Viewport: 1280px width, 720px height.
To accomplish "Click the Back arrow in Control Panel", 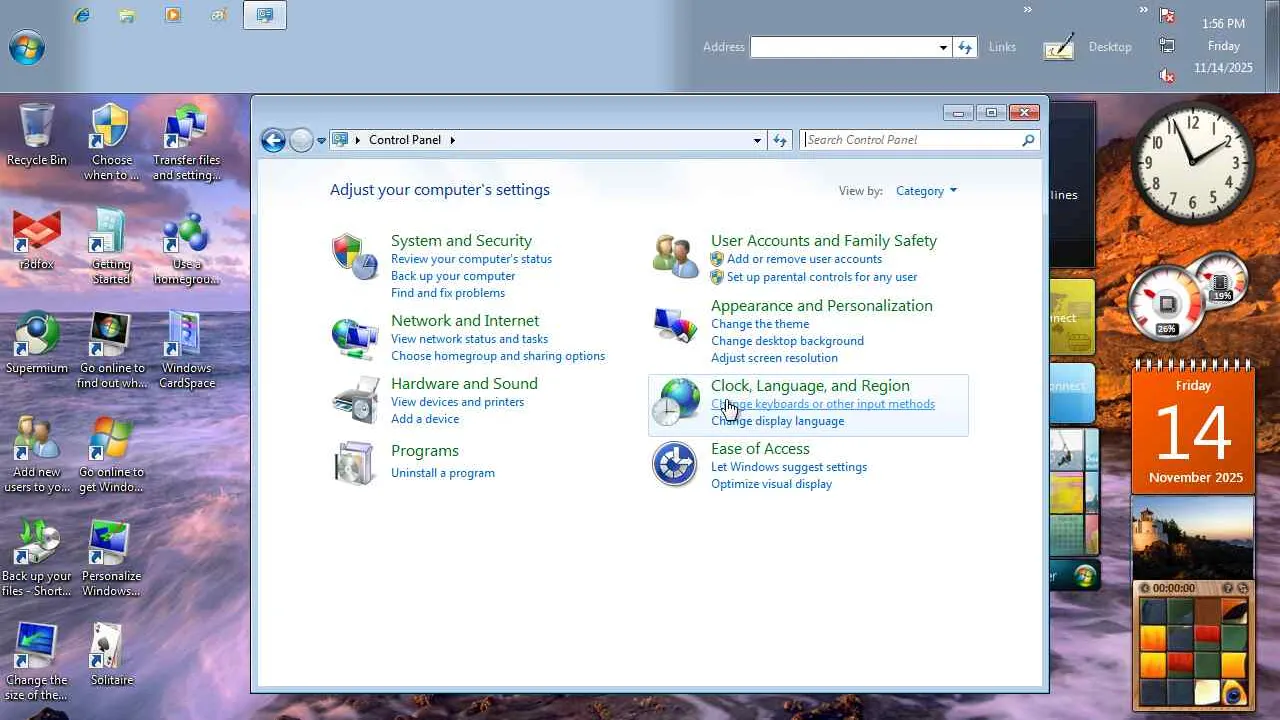I will click(273, 140).
